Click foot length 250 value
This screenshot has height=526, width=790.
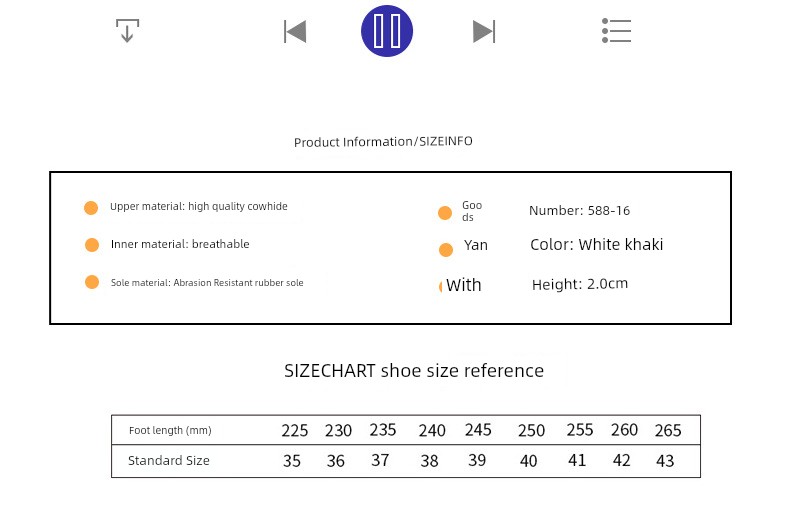coord(531,431)
